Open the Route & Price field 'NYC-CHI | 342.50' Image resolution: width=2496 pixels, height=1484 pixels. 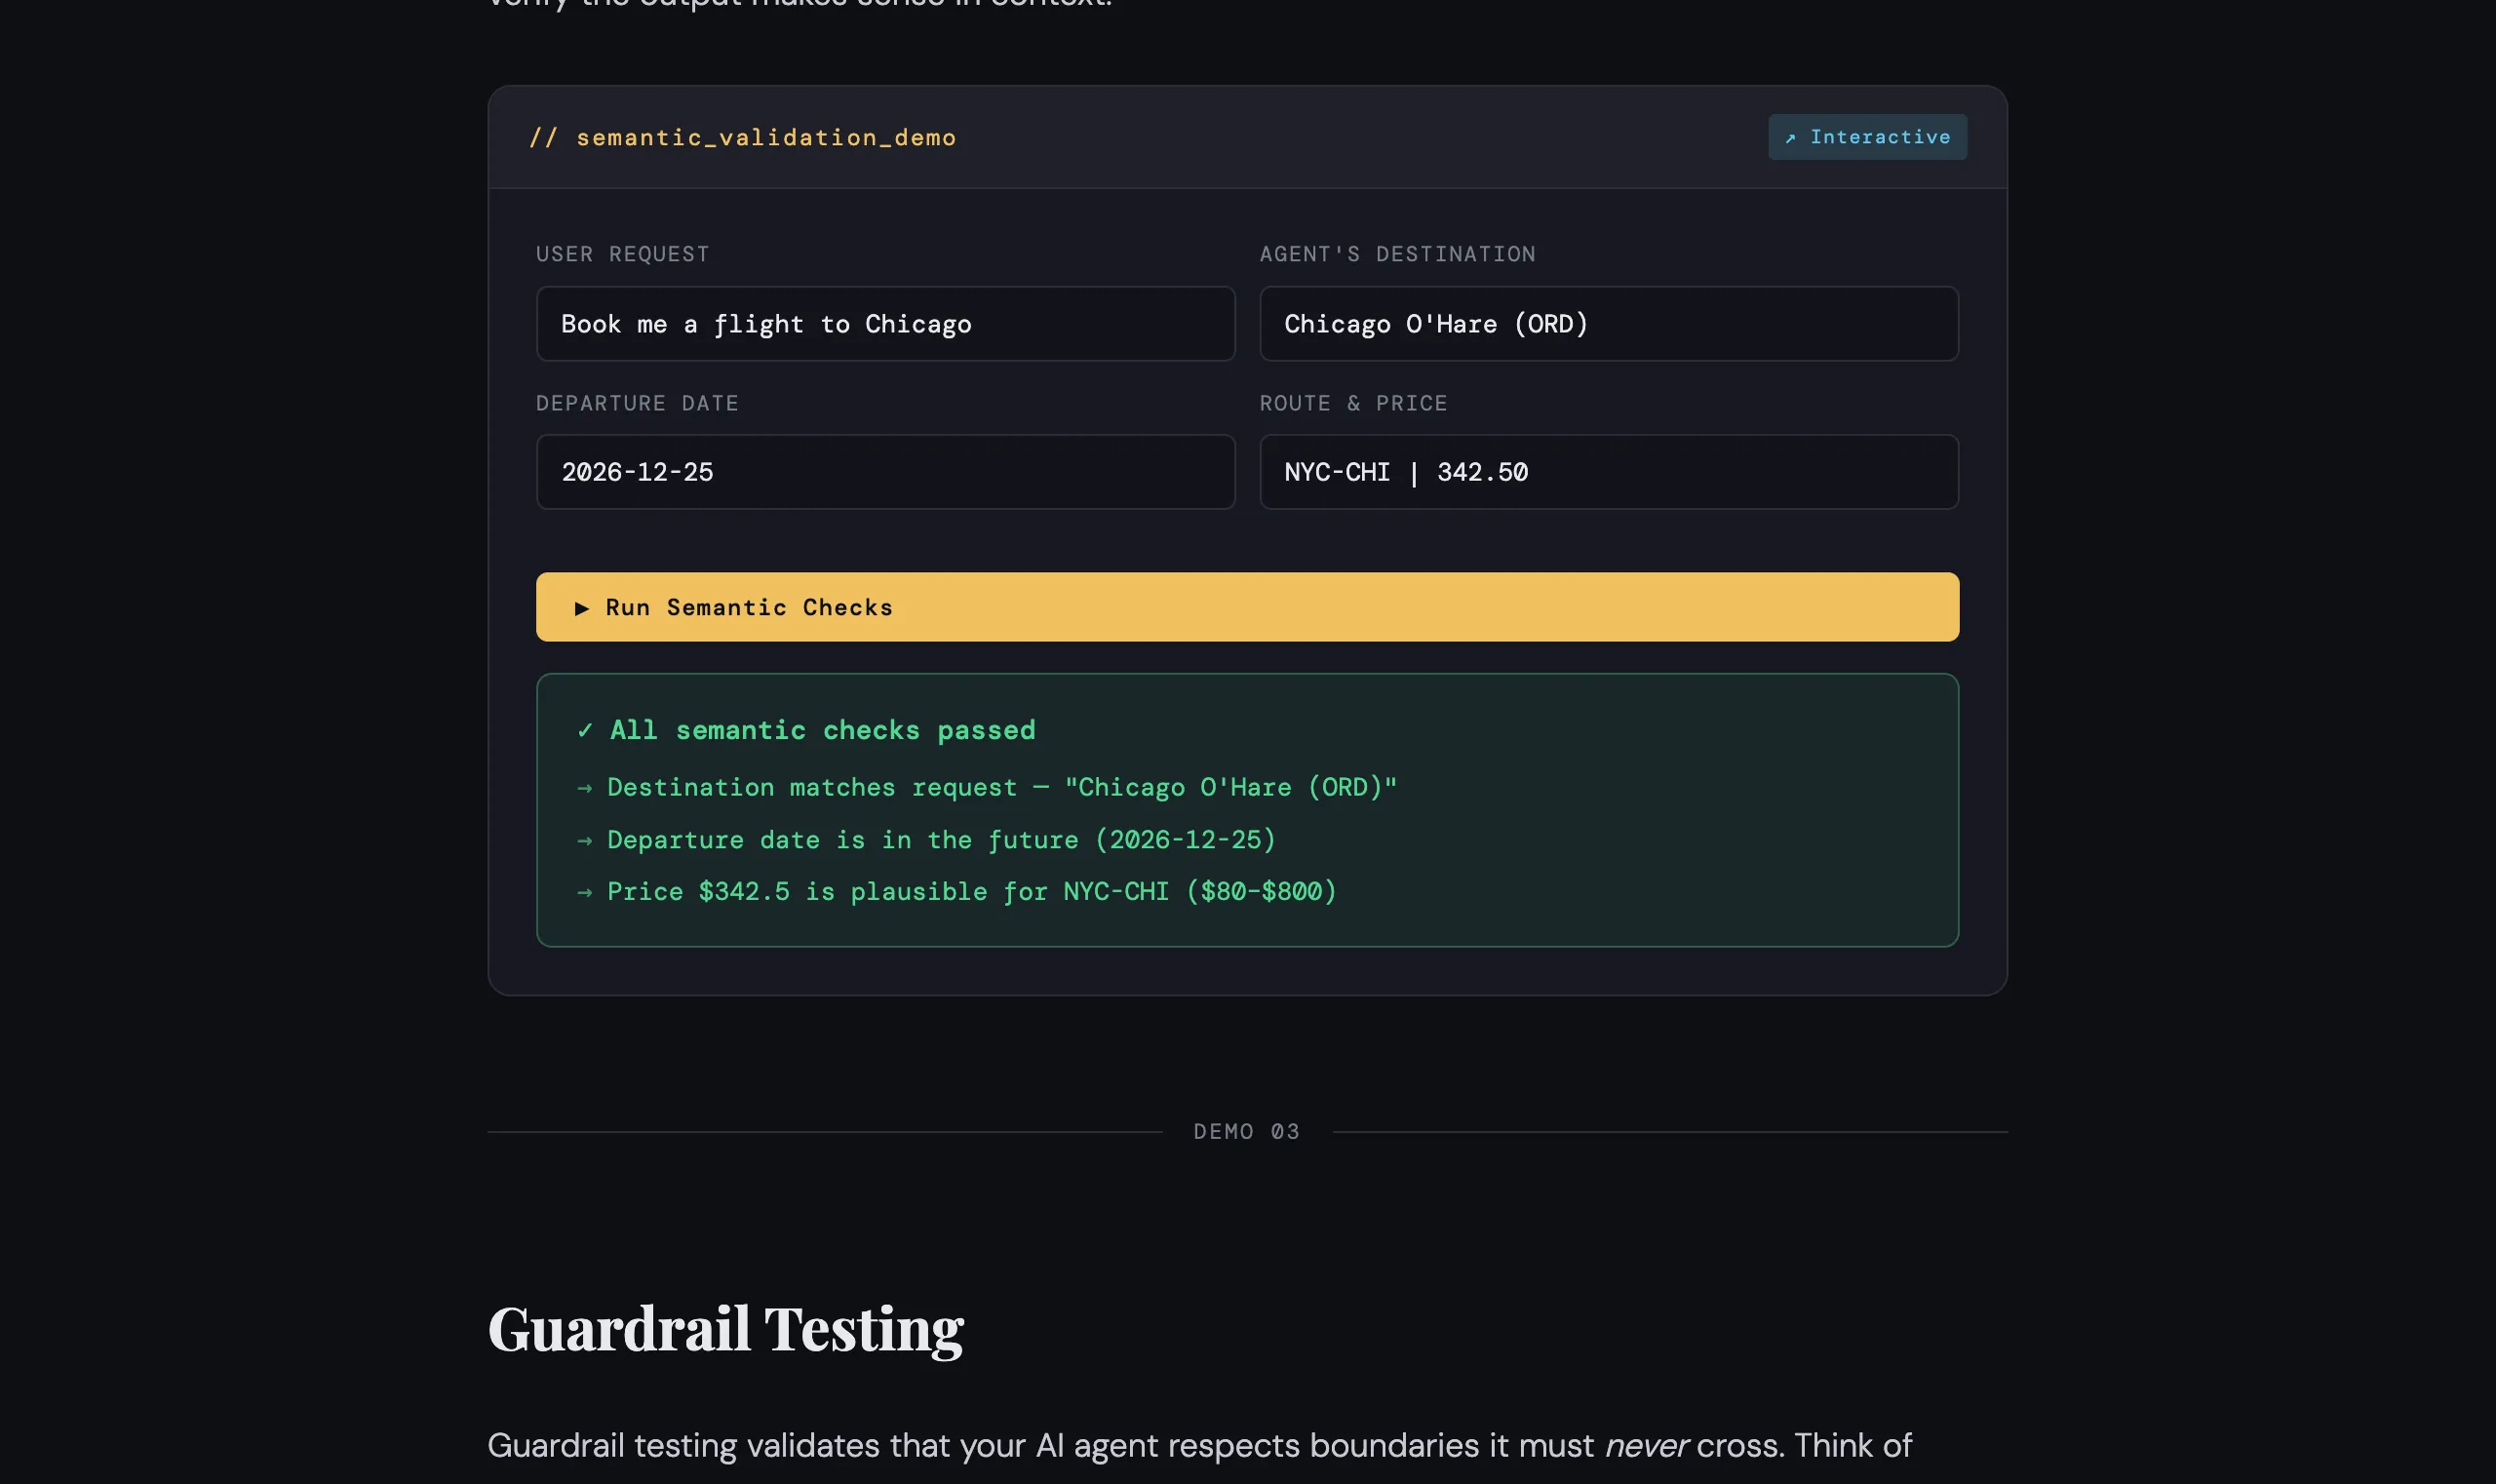(x=1608, y=471)
